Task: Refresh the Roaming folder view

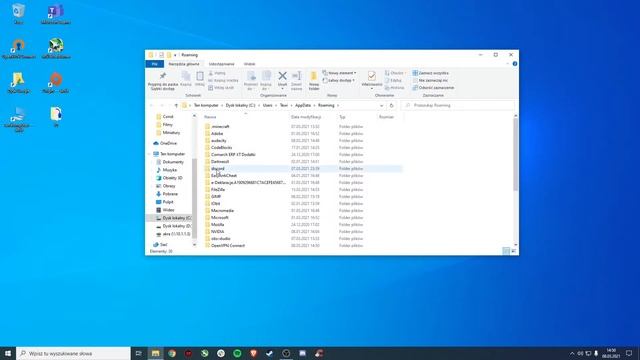Action: pyautogui.click(x=391, y=105)
